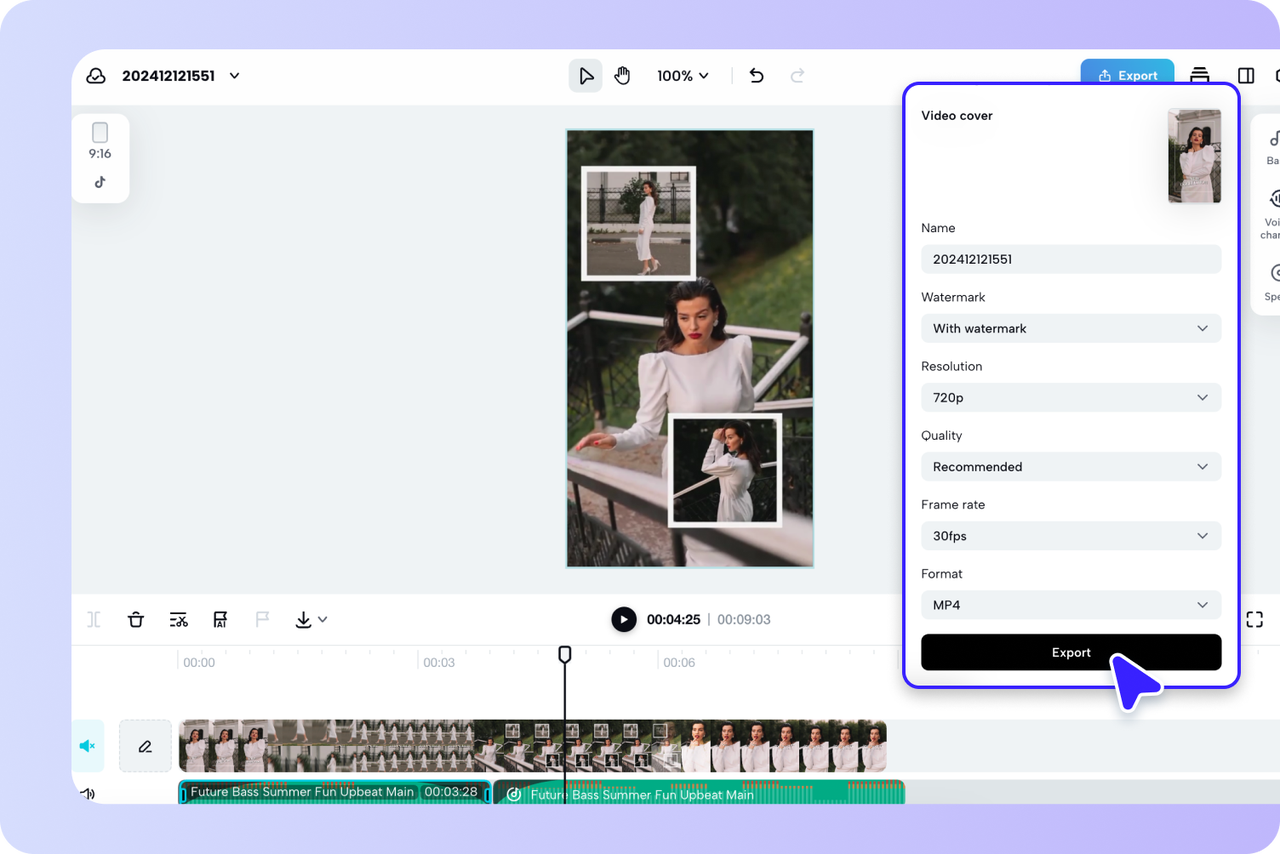Open the Format MP4 dropdown
The height and width of the screenshot is (854, 1280).
click(x=1070, y=605)
